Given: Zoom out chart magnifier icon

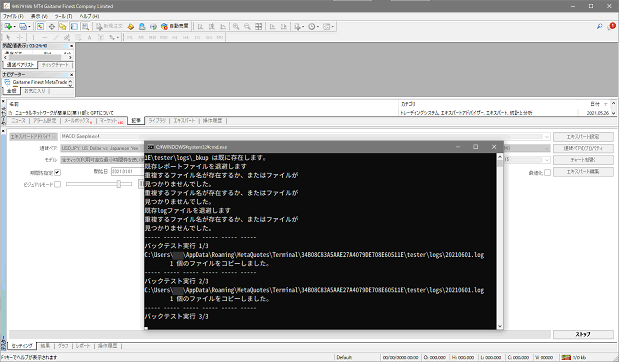Looking at the screenshot, I should point(247,26).
